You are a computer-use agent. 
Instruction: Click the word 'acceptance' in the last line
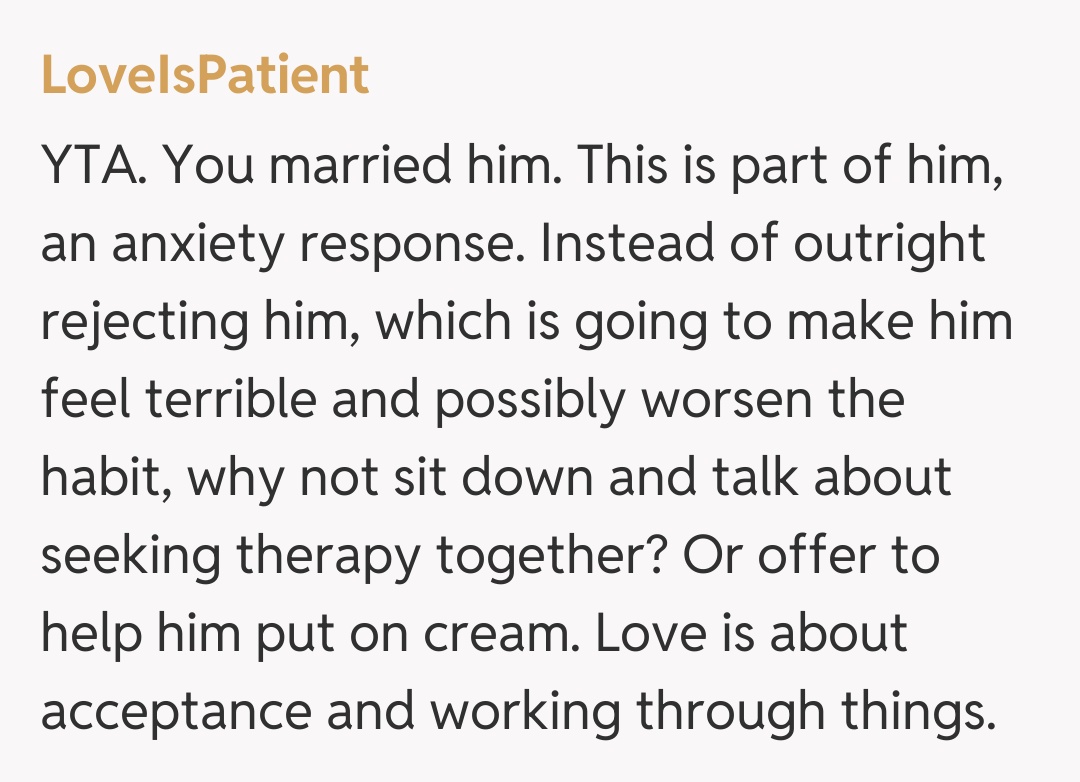178,712
